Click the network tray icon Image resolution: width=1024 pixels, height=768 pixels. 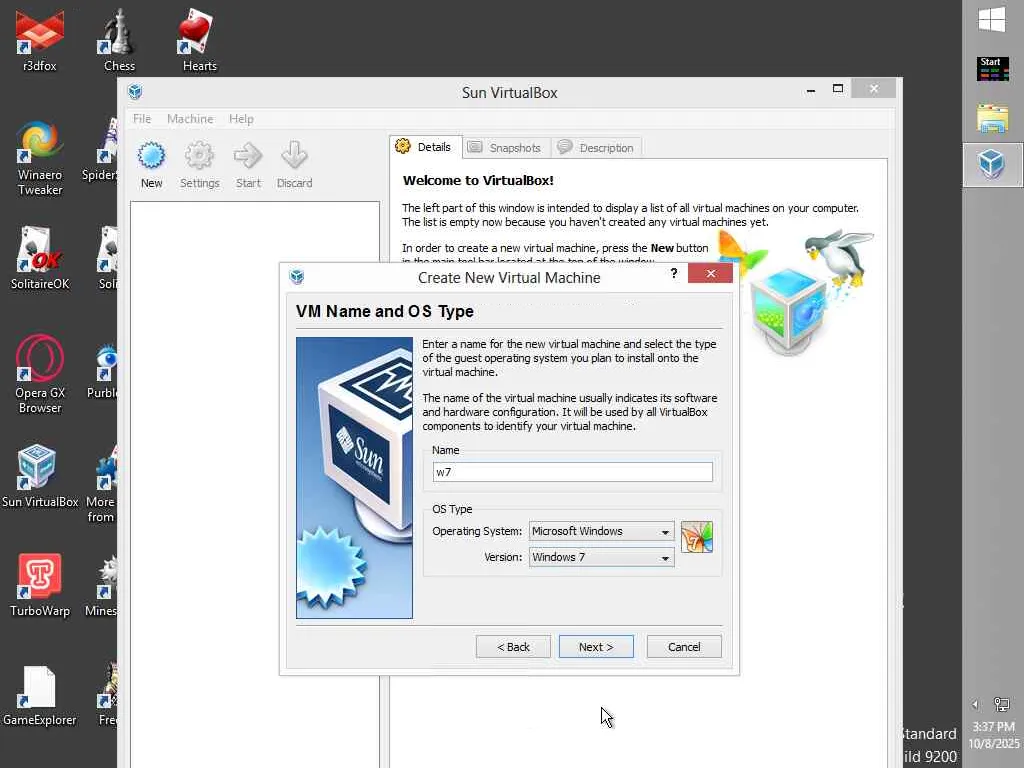[x=1001, y=704]
